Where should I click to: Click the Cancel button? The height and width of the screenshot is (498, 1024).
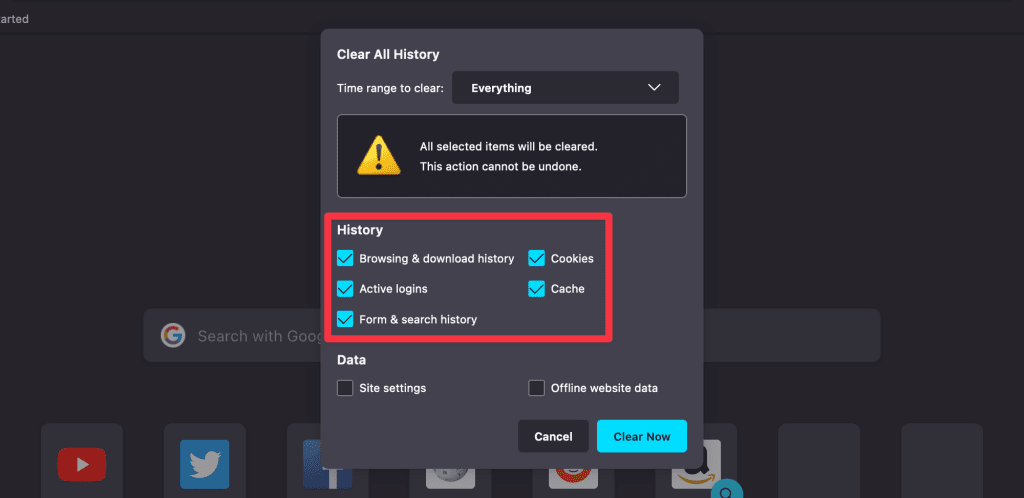(x=553, y=436)
